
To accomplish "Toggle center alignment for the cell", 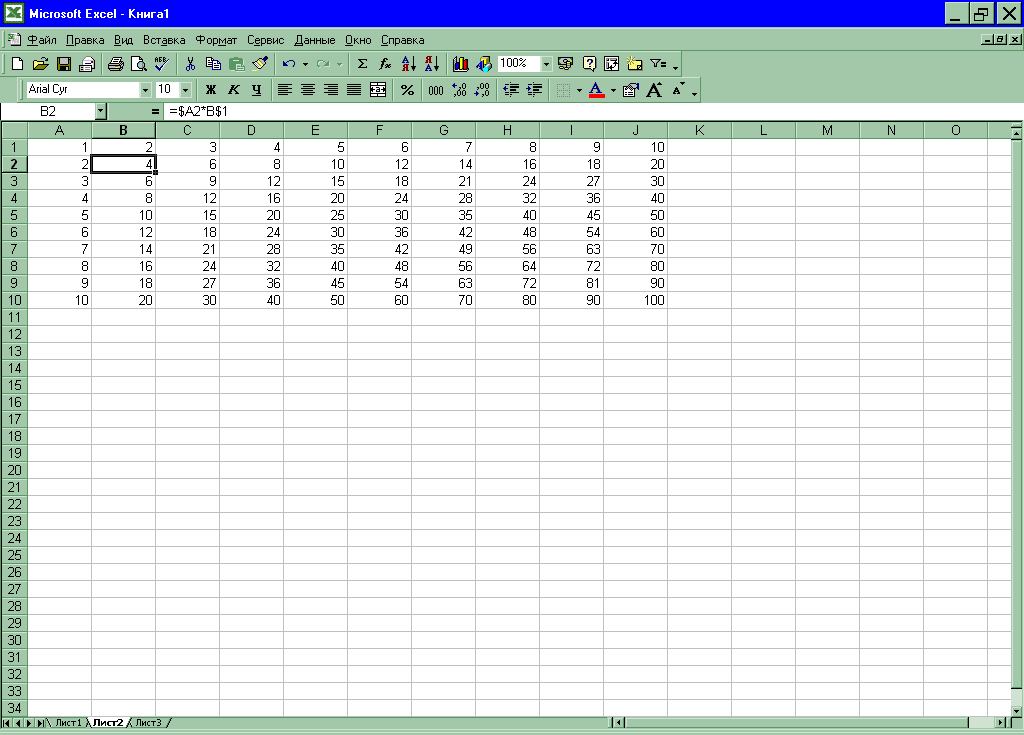I will (308, 90).
